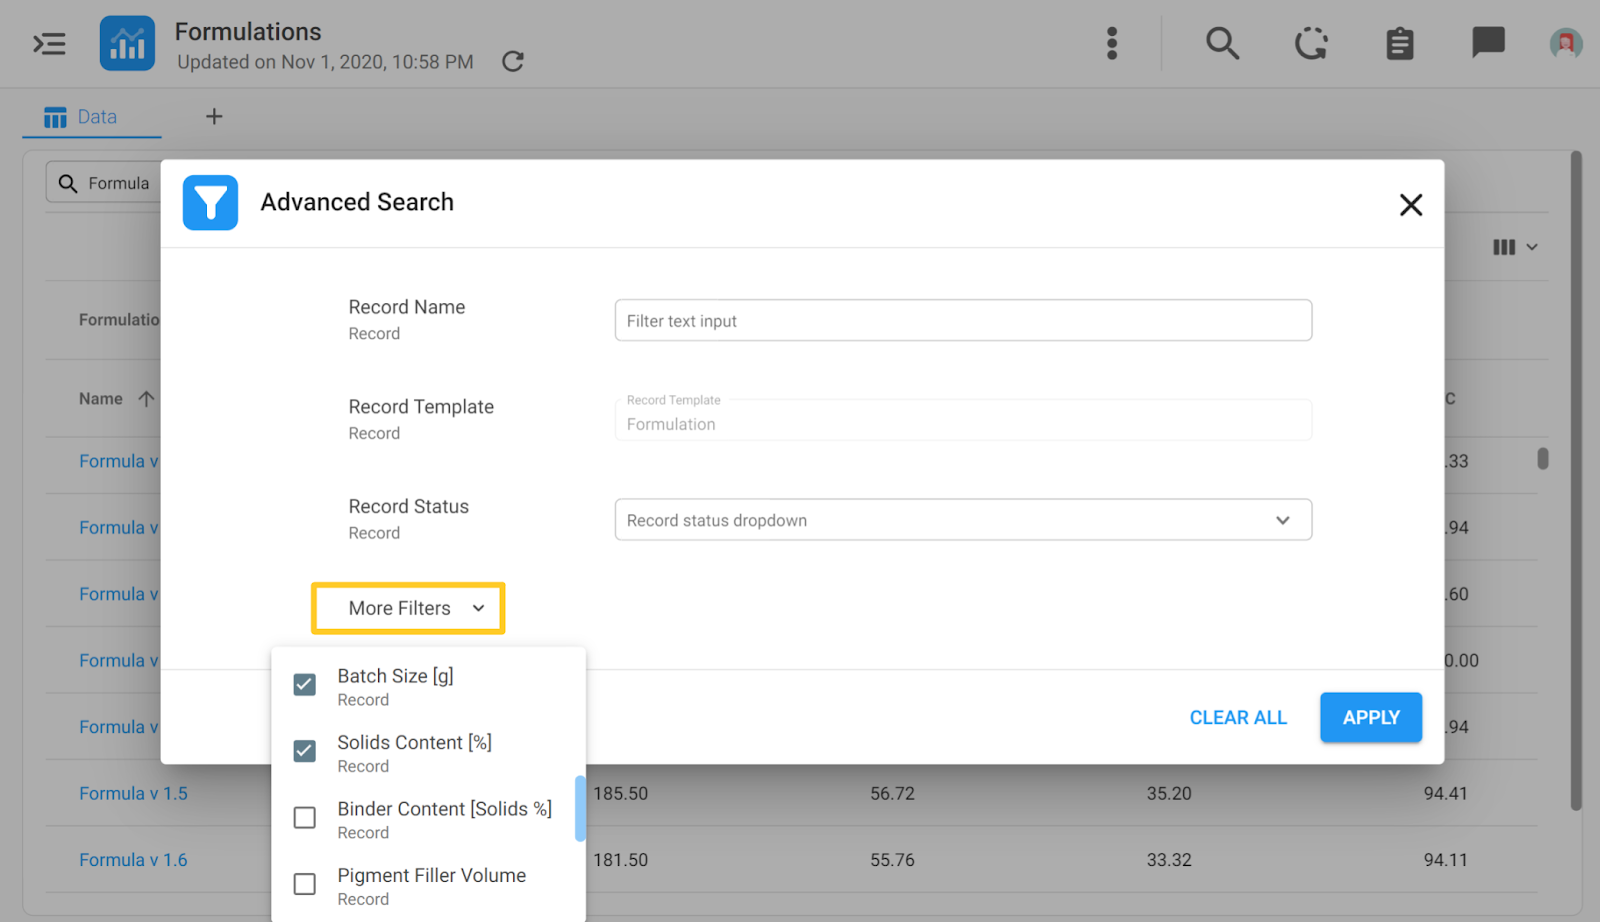The height and width of the screenshot is (922, 1600).
Task: Click the Record Template Formulation field
Action: point(963,419)
